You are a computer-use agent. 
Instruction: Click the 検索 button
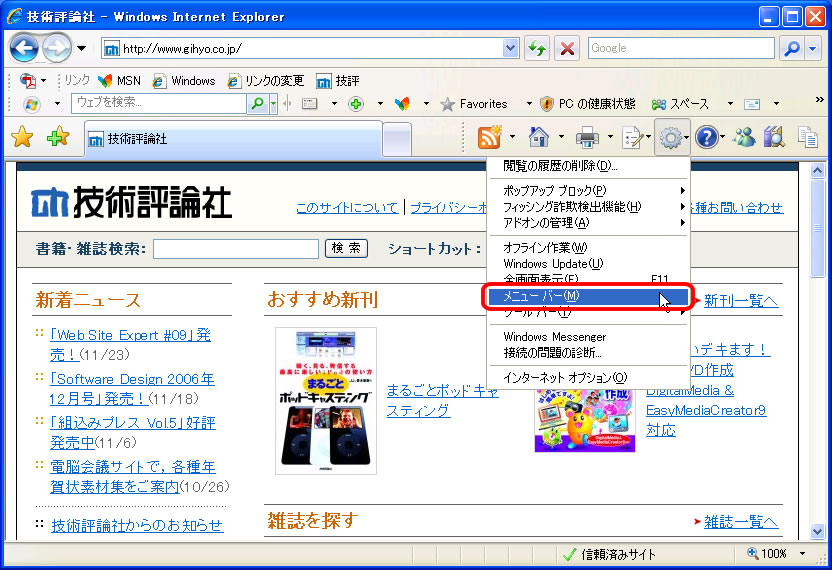[x=346, y=248]
